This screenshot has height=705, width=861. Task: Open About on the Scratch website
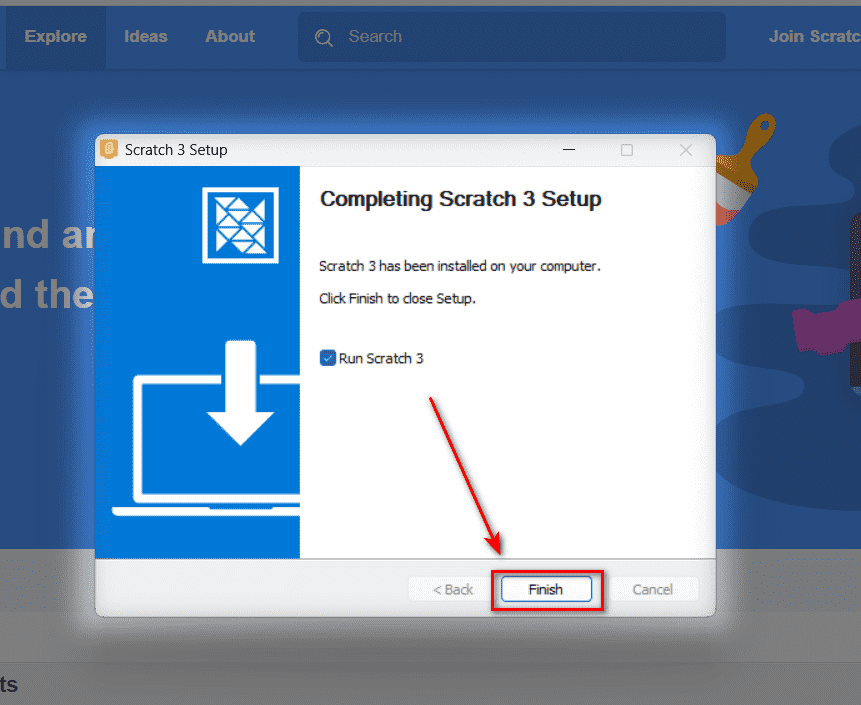(230, 36)
